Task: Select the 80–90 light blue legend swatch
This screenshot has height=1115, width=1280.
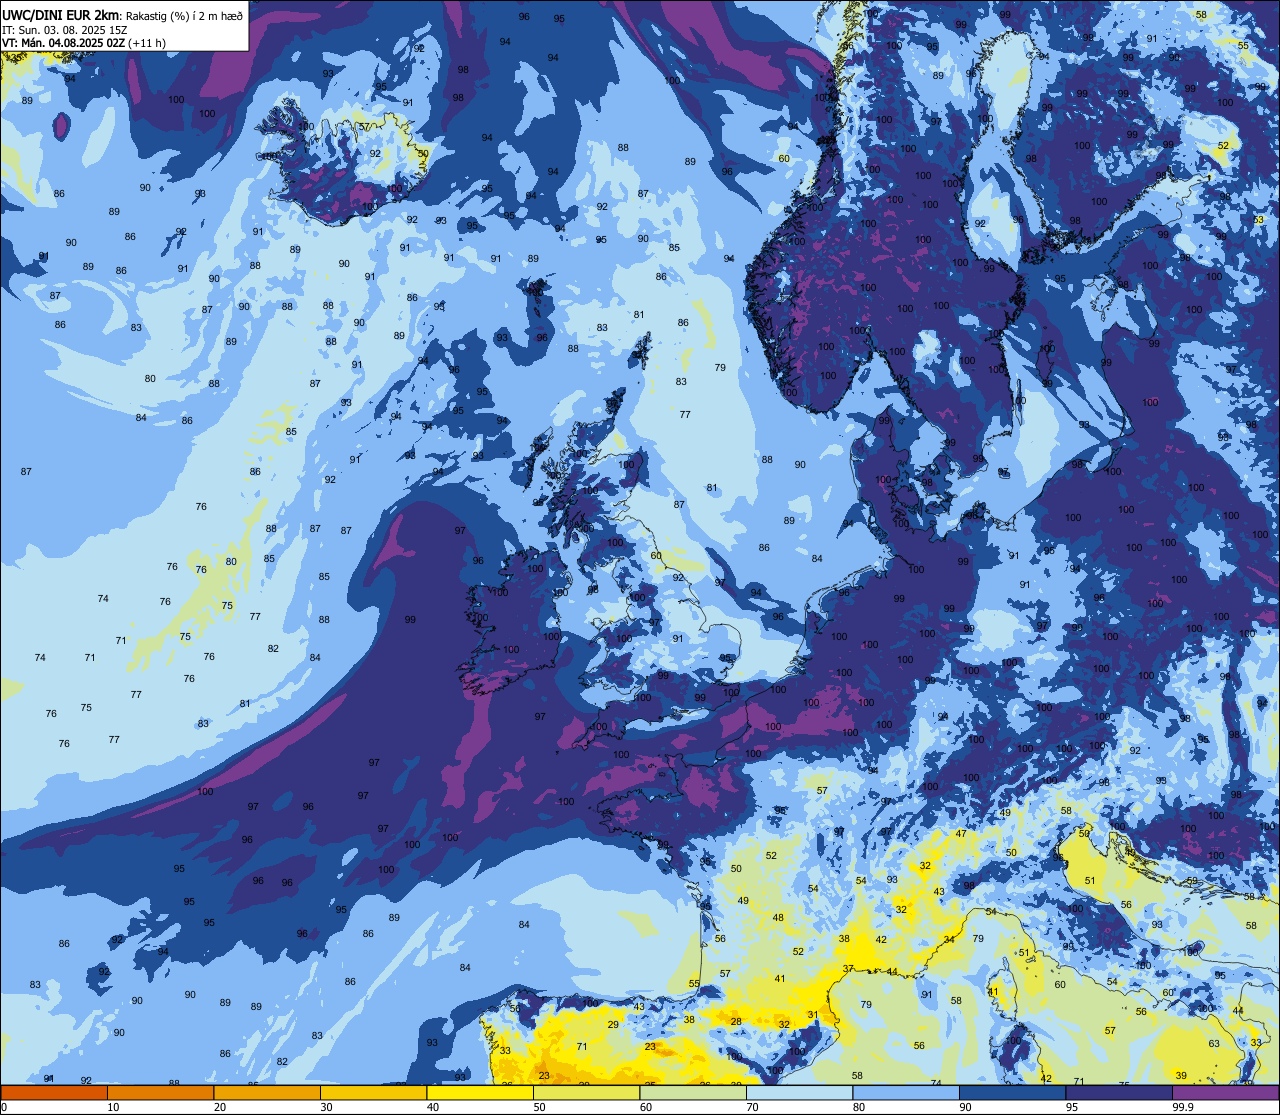Action: coord(906,1092)
